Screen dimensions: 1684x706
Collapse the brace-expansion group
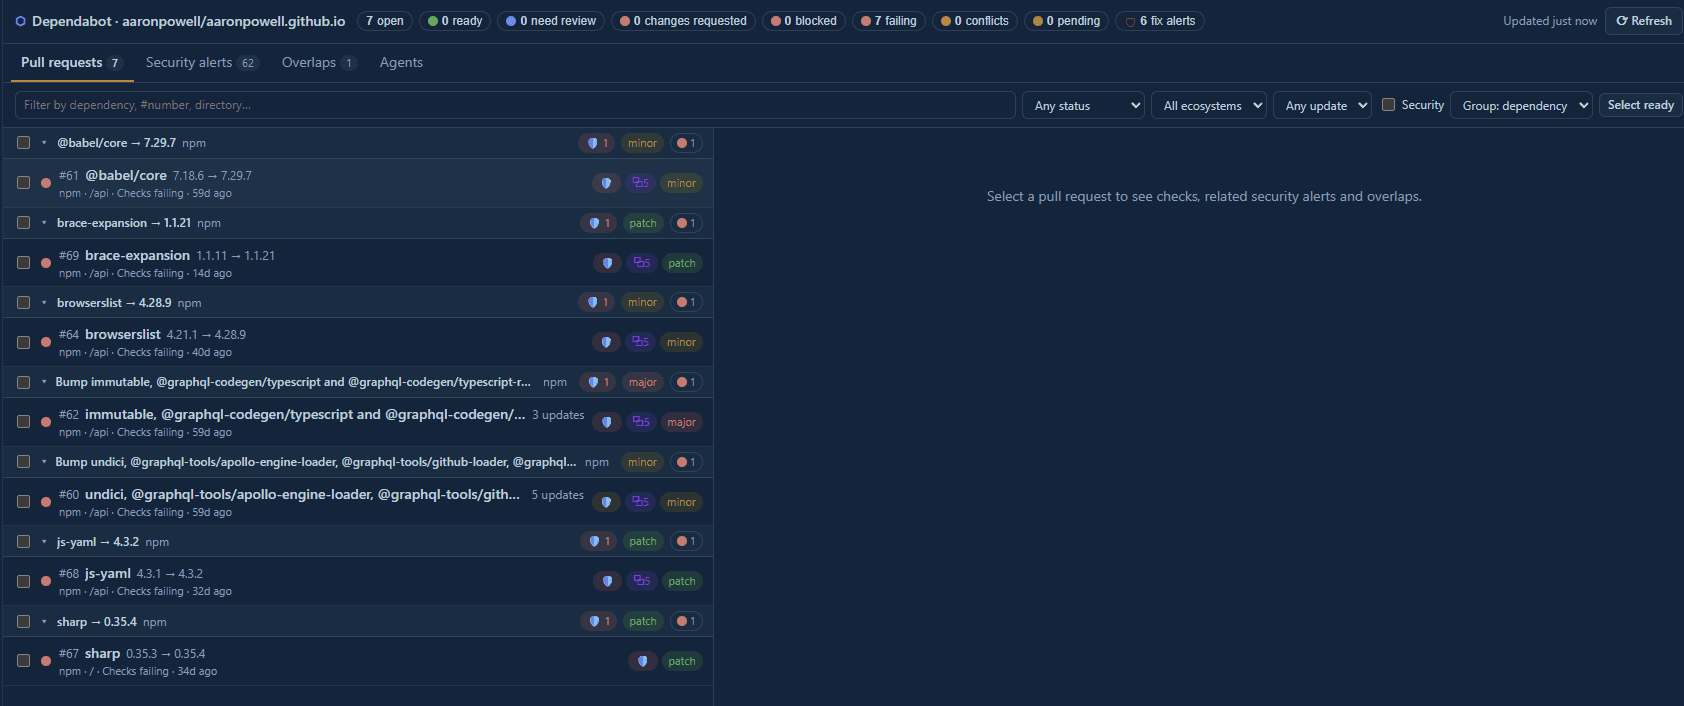pos(44,223)
